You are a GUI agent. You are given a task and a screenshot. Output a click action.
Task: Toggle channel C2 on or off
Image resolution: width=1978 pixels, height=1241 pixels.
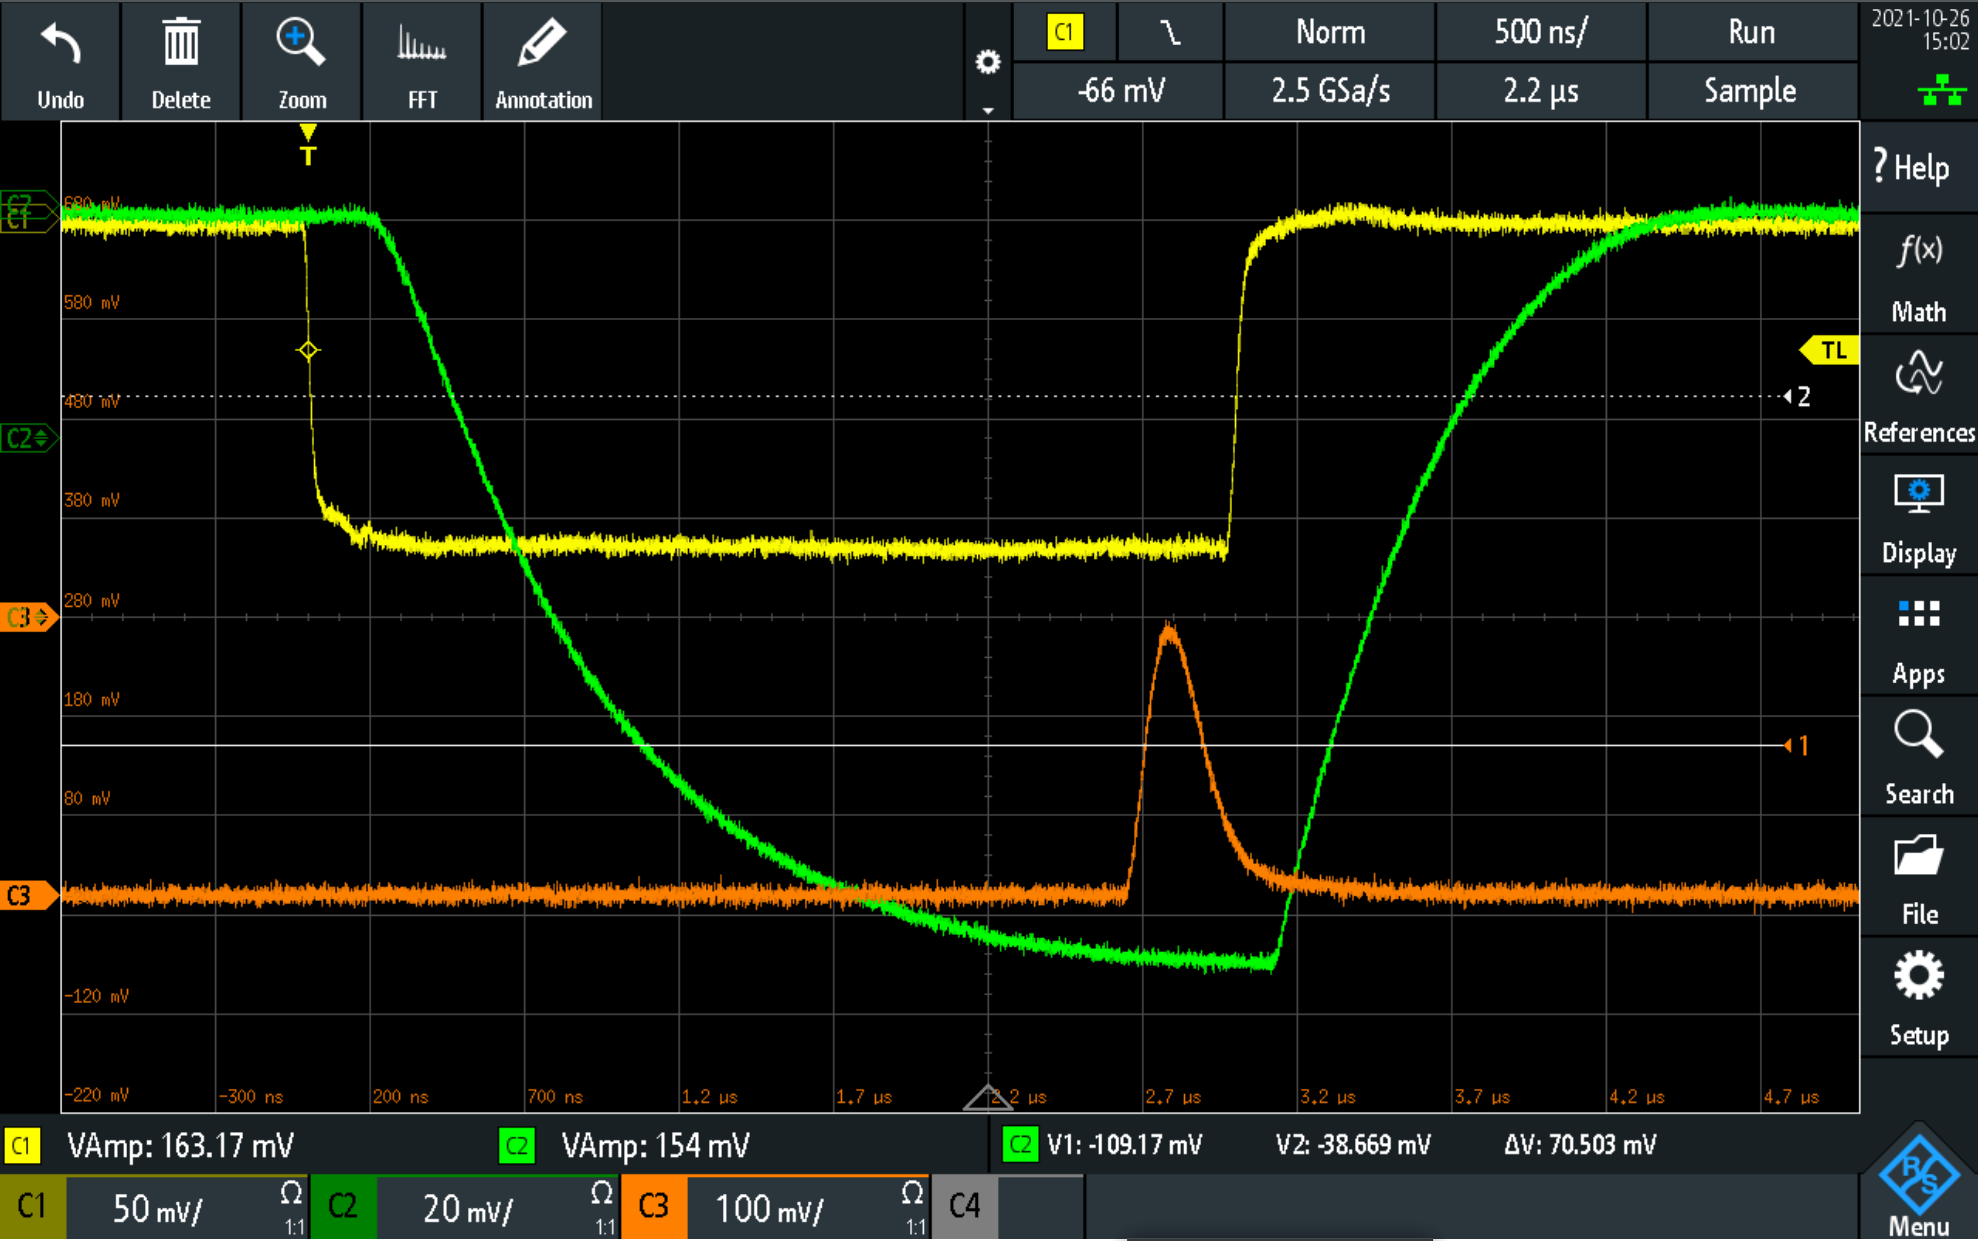tap(343, 1207)
